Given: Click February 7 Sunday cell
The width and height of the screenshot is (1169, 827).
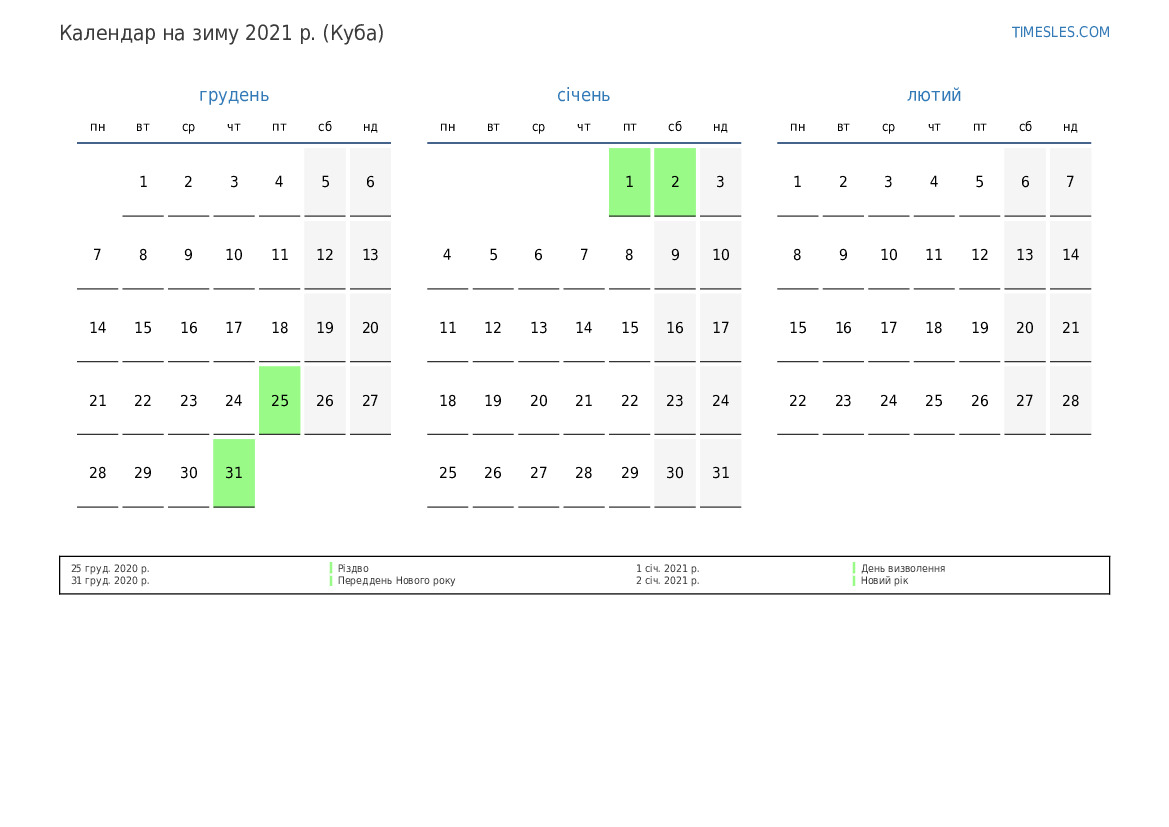Looking at the screenshot, I should [x=1071, y=182].
